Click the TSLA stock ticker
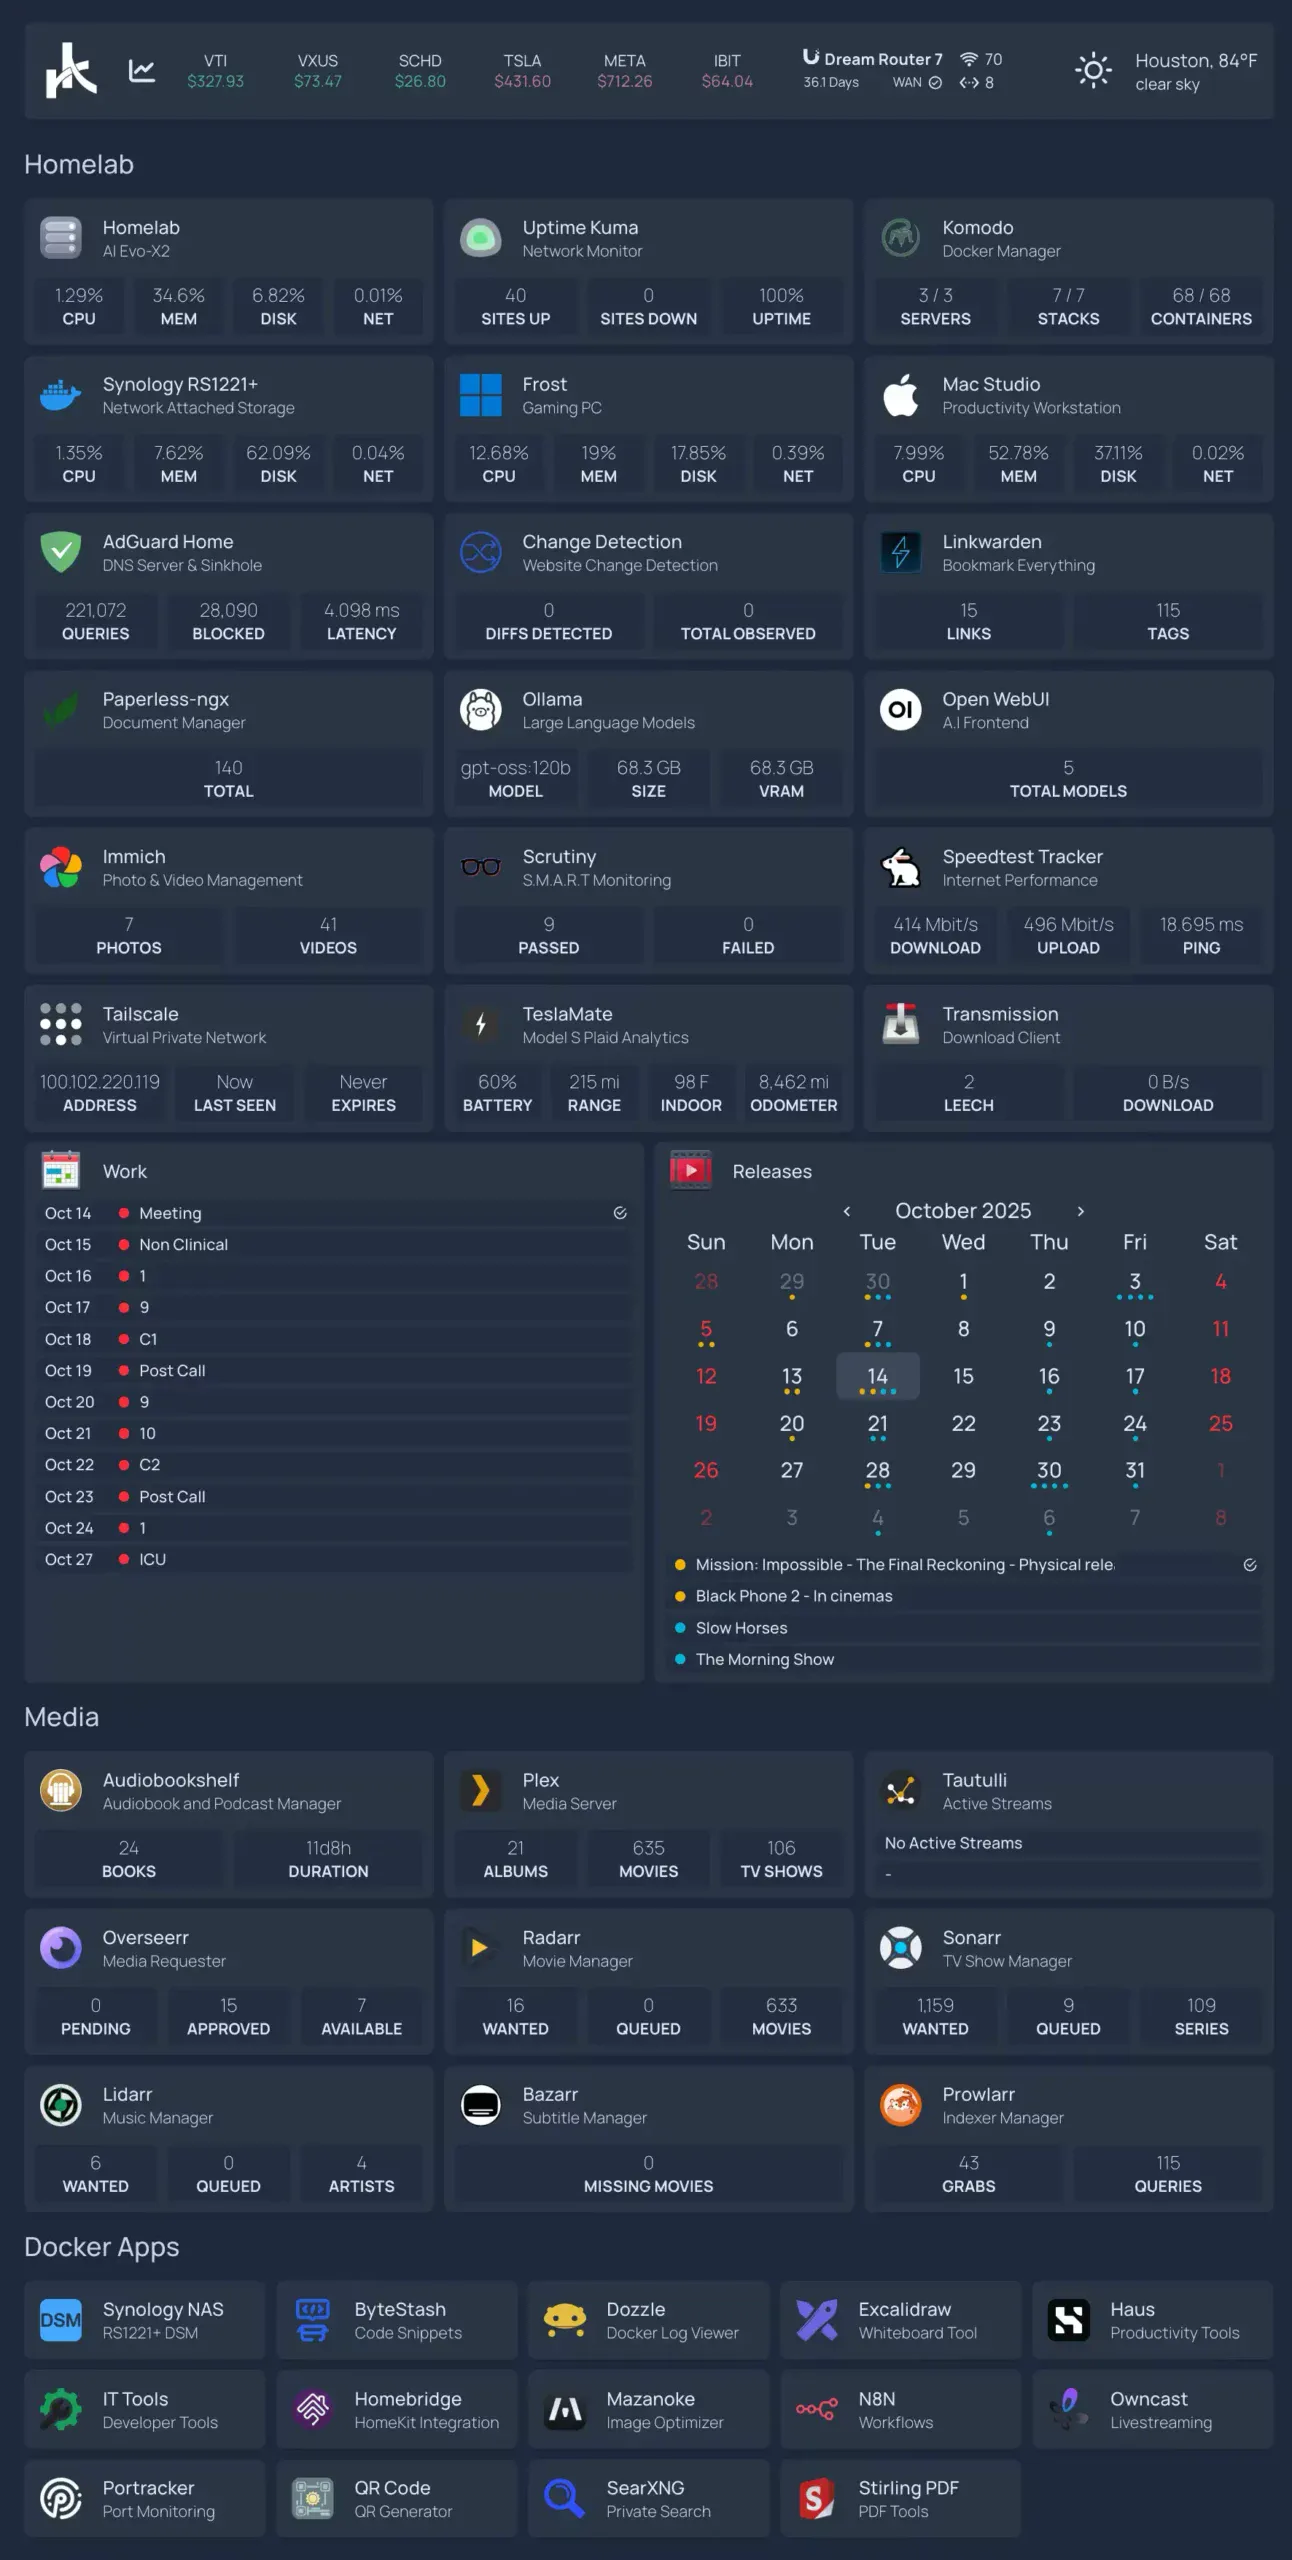1292x2560 pixels. 522,71
